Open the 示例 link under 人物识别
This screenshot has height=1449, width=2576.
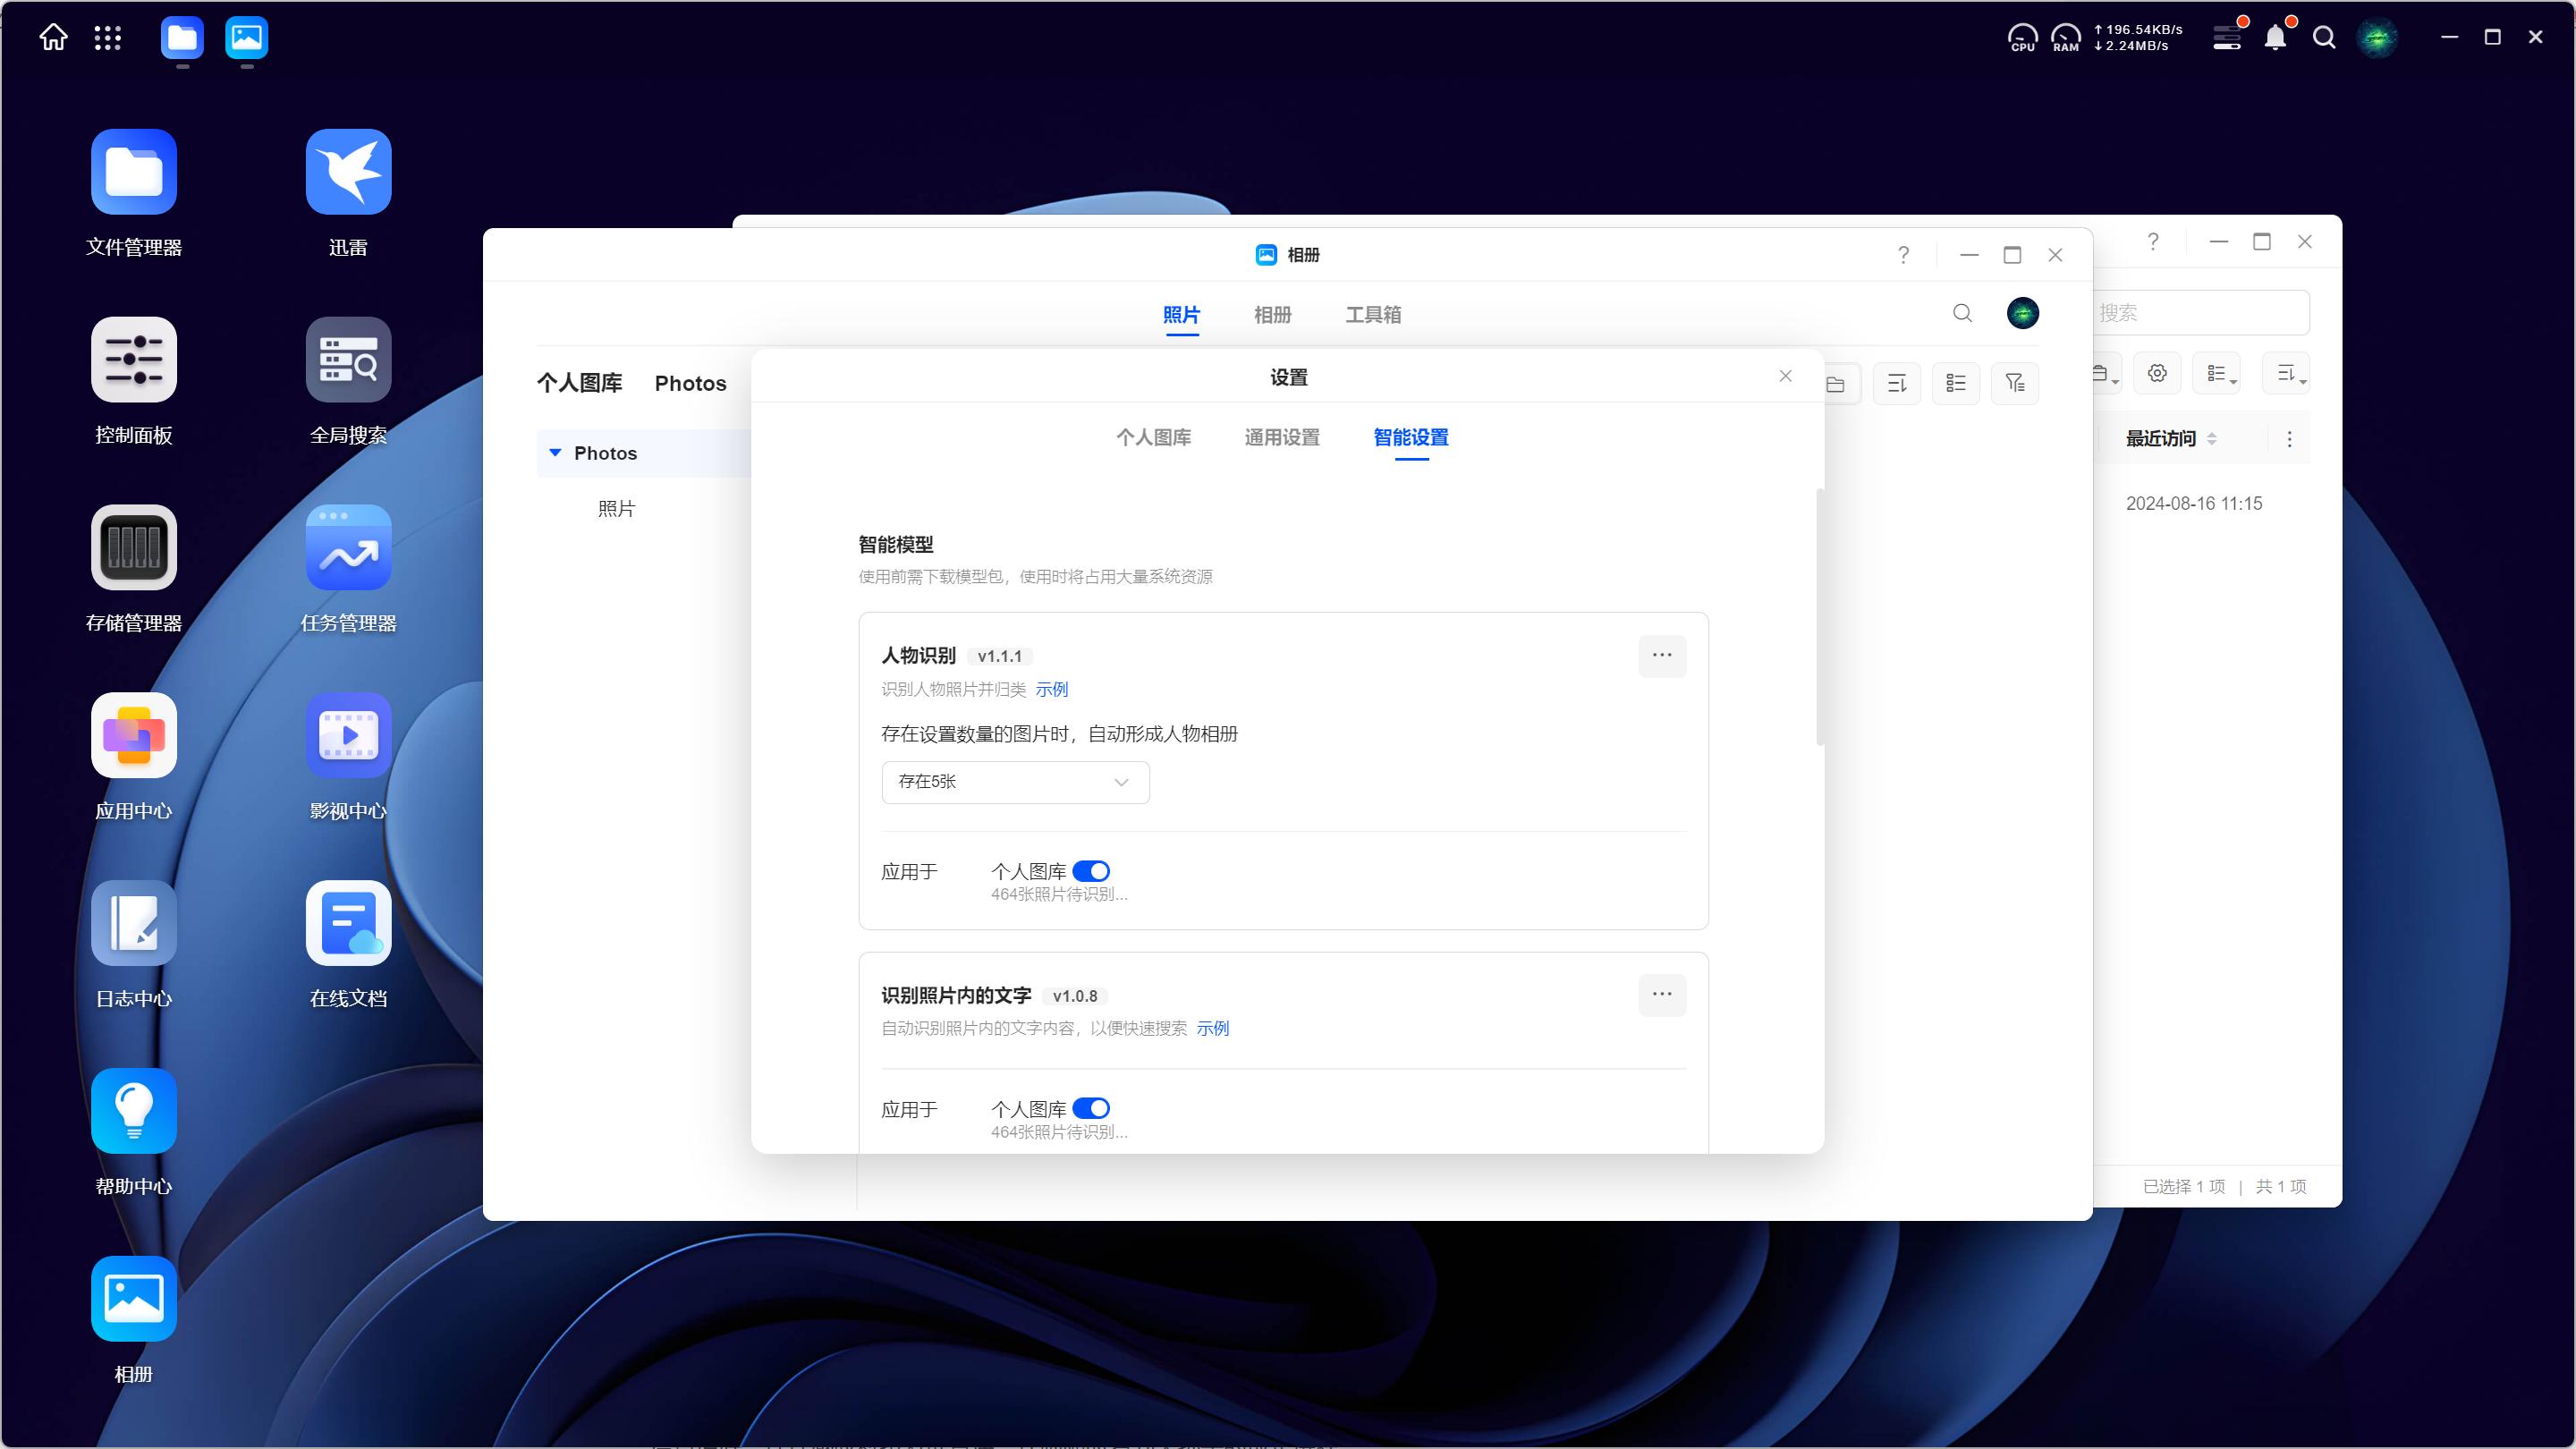[x=1052, y=689]
